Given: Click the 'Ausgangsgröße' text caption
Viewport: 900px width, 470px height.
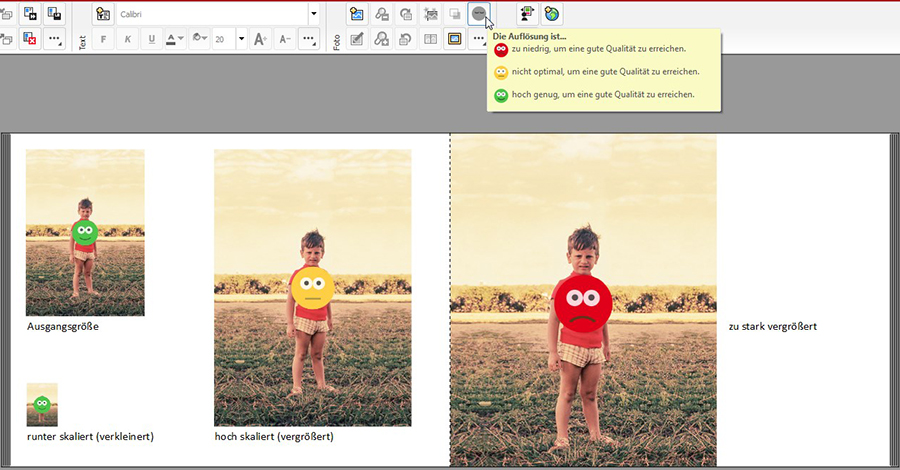Looking at the screenshot, I should [63, 326].
